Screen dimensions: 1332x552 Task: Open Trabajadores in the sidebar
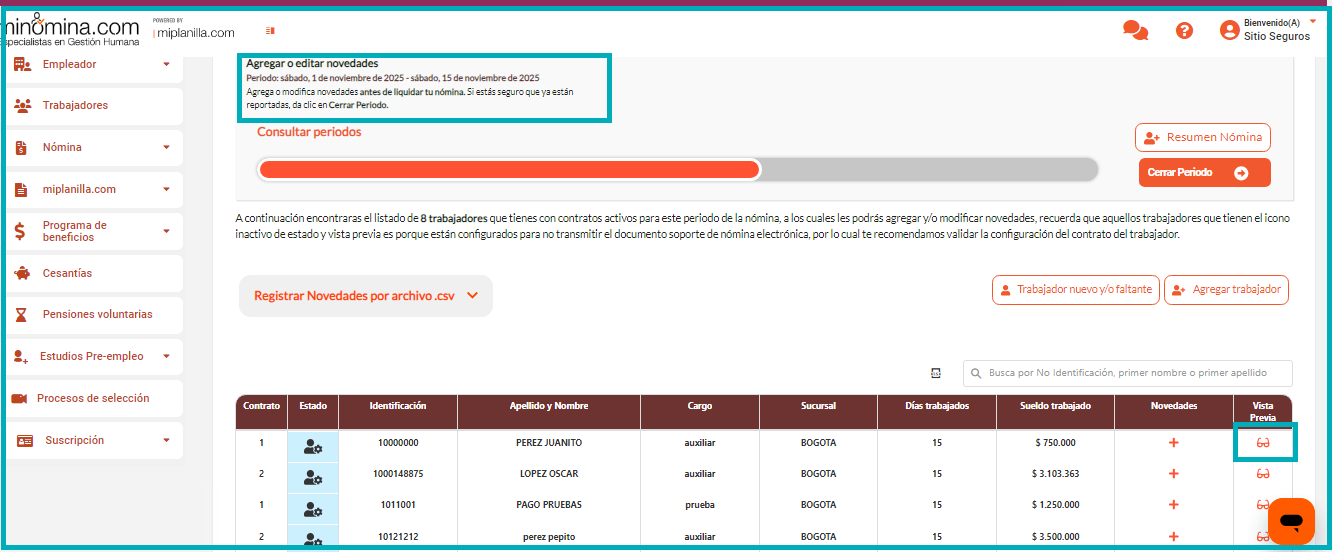(75, 106)
